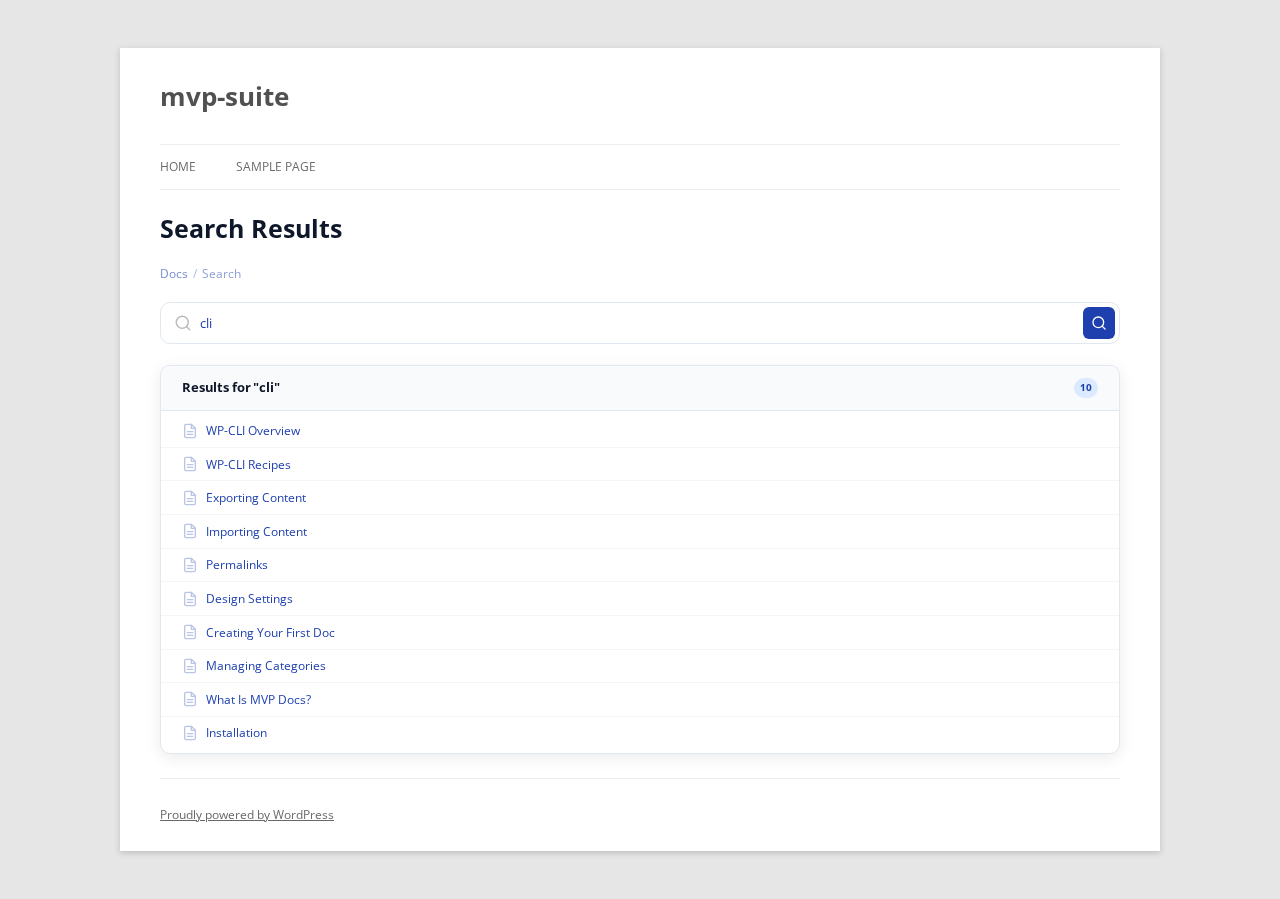This screenshot has width=1280, height=899.
Task: Click the document icon beside Design Settings
Action: coord(190,598)
